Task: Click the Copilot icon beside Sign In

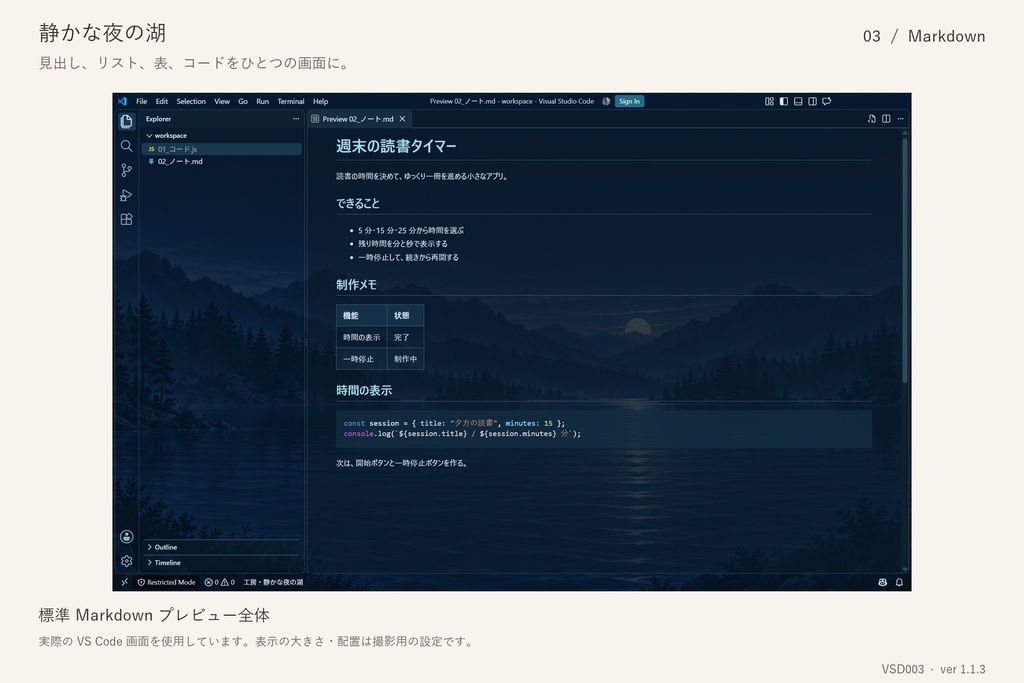Action: coord(606,101)
